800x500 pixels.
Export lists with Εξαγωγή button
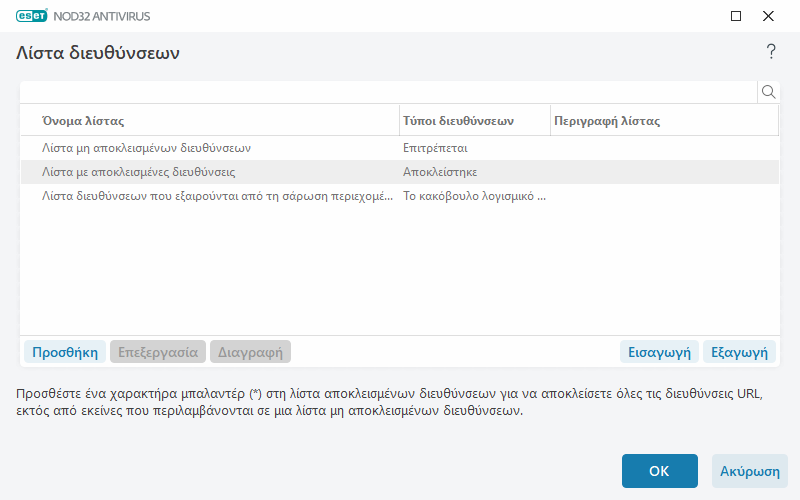tap(739, 352)
